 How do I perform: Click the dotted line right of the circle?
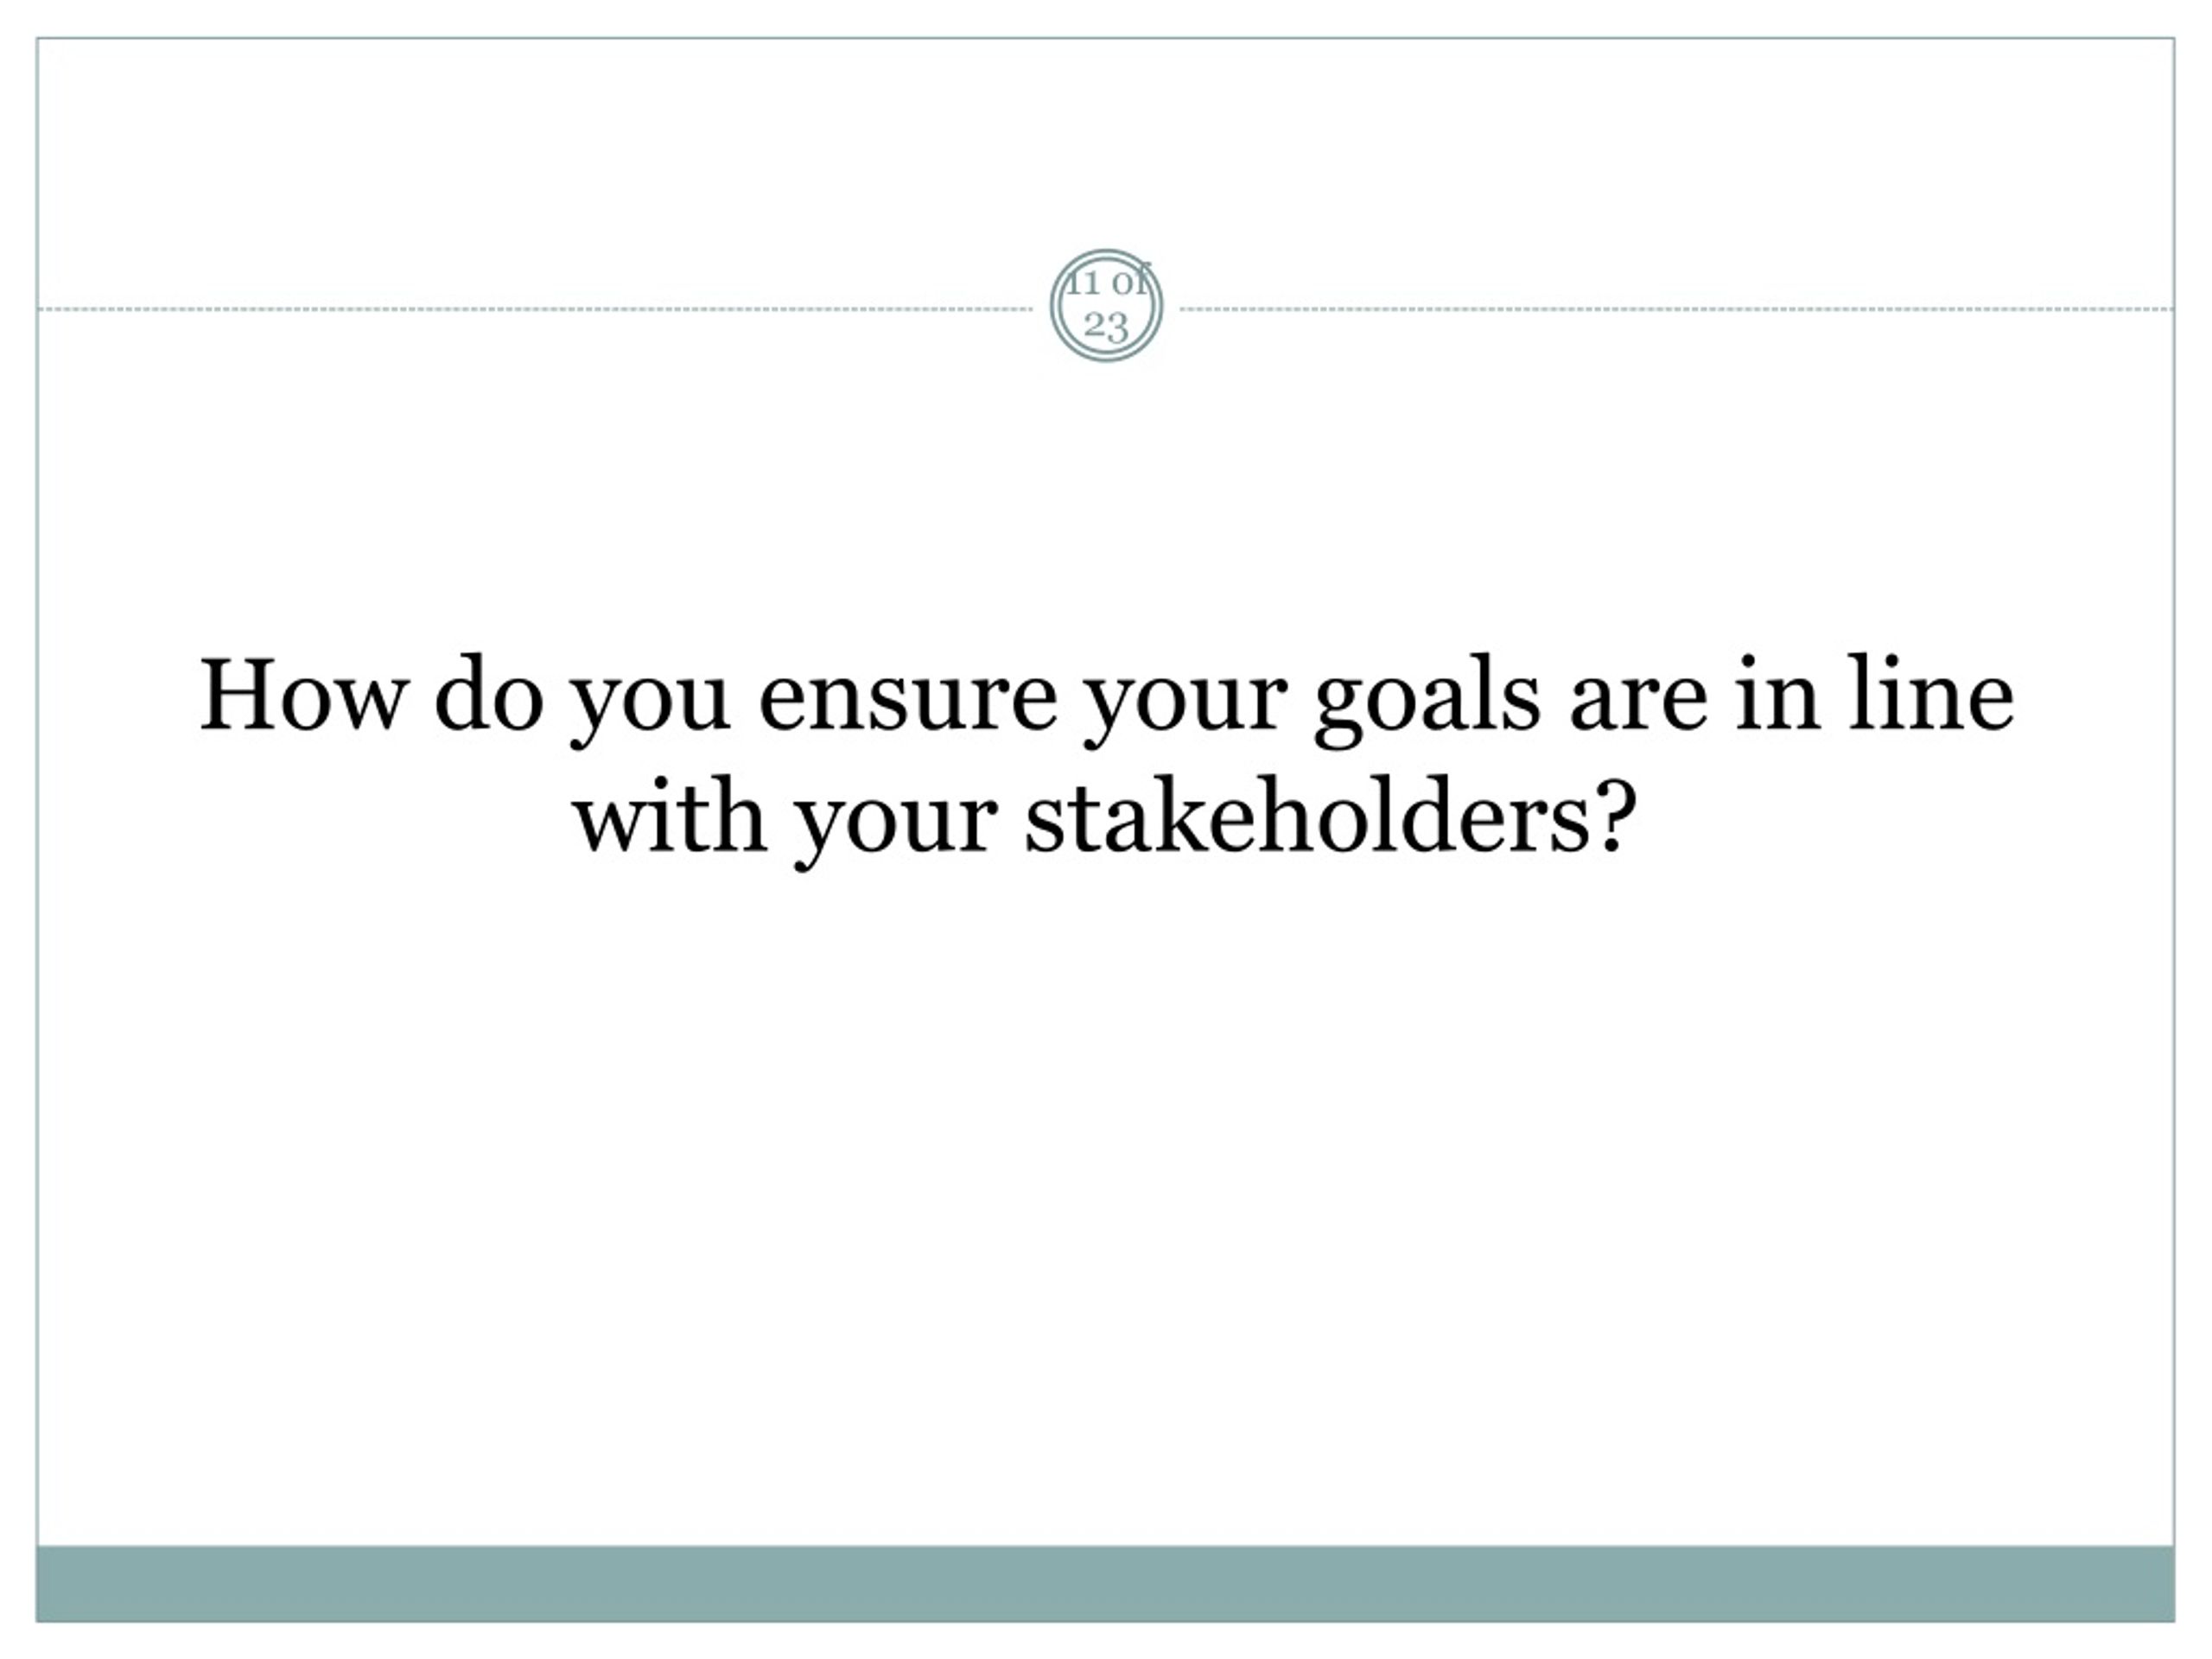[1677, 309]
